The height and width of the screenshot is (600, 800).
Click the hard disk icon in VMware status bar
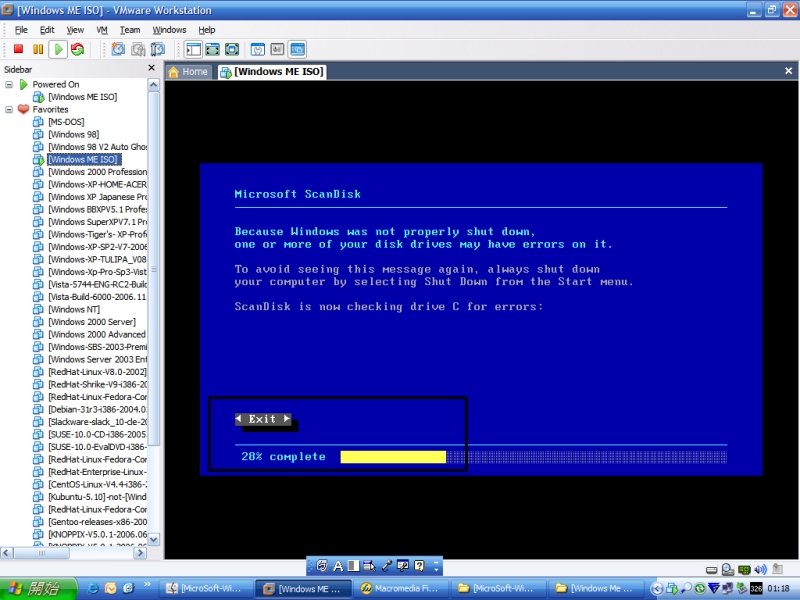712,569
